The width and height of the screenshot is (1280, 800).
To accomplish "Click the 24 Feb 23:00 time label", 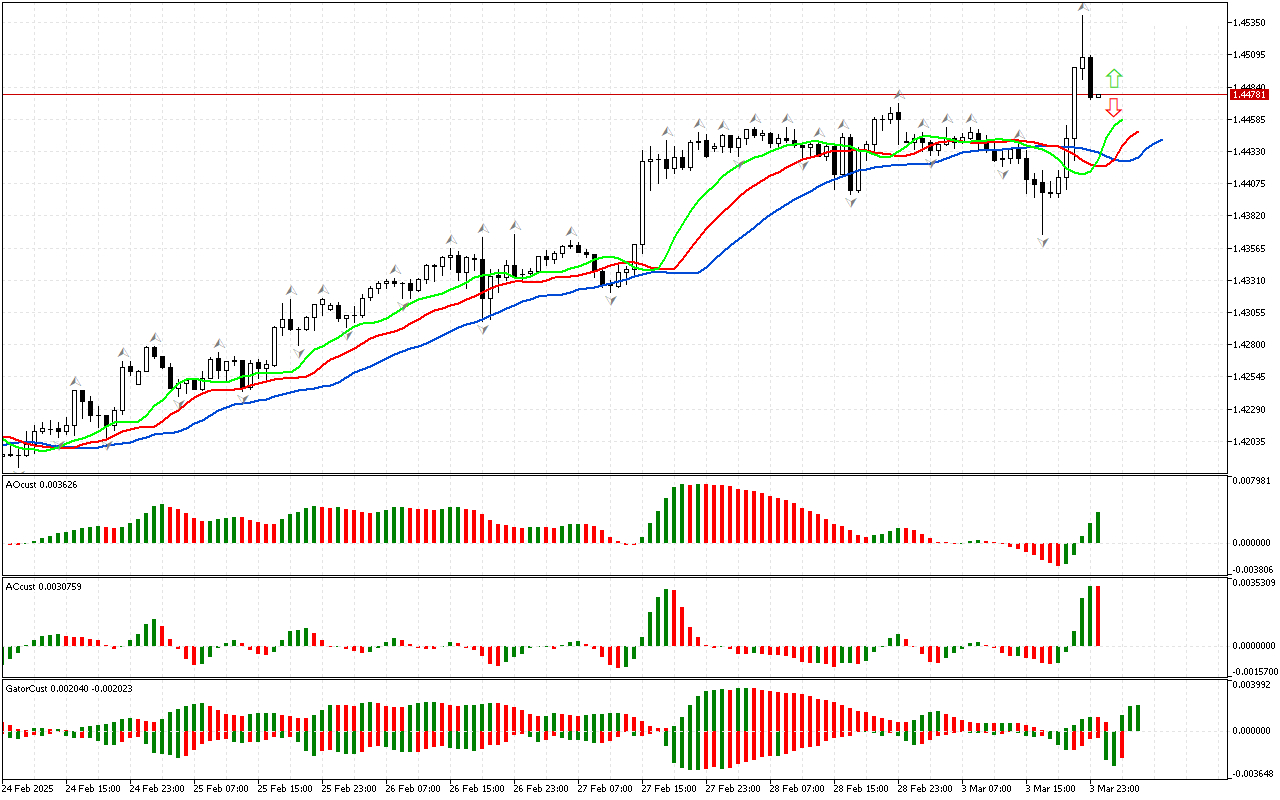I will pyautogui.click(x=157, y=789).
